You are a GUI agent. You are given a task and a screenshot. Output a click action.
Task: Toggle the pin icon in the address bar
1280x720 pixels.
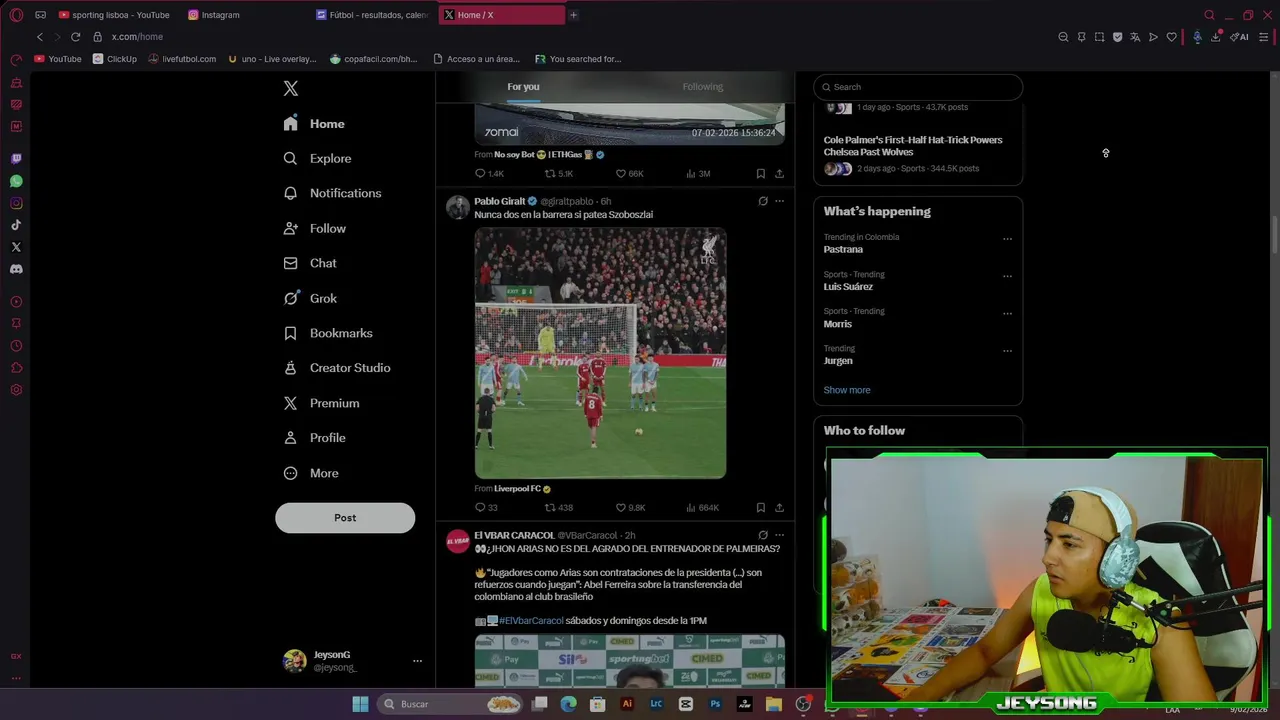tap(1081, 37)
